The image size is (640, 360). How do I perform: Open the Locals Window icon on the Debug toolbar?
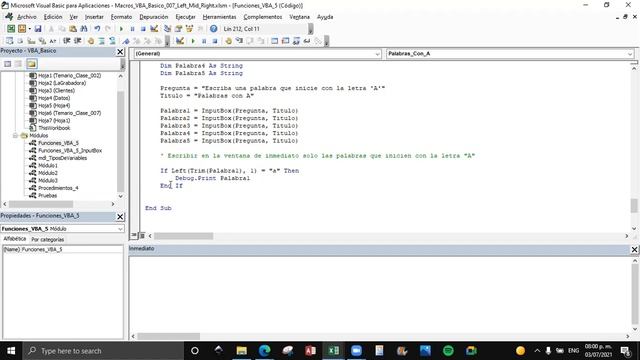274,41
